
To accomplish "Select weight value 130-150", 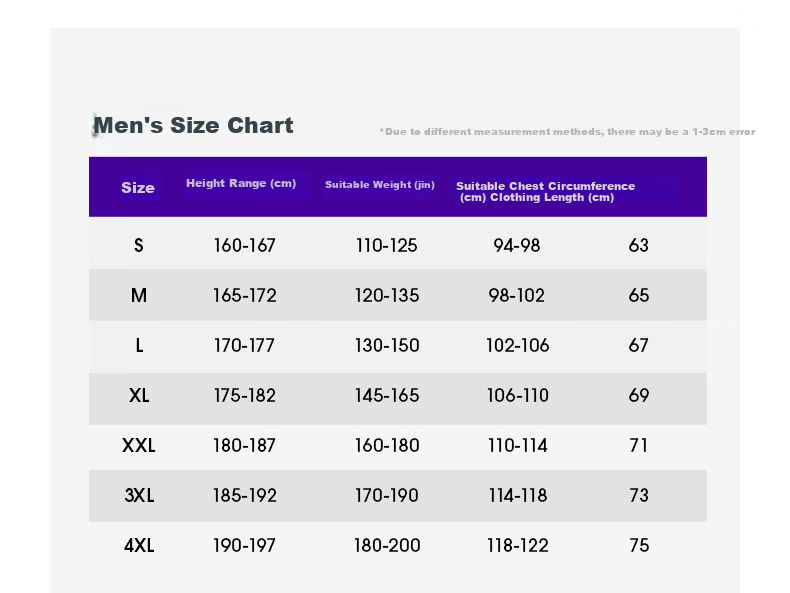I will [x=386, y=346].
